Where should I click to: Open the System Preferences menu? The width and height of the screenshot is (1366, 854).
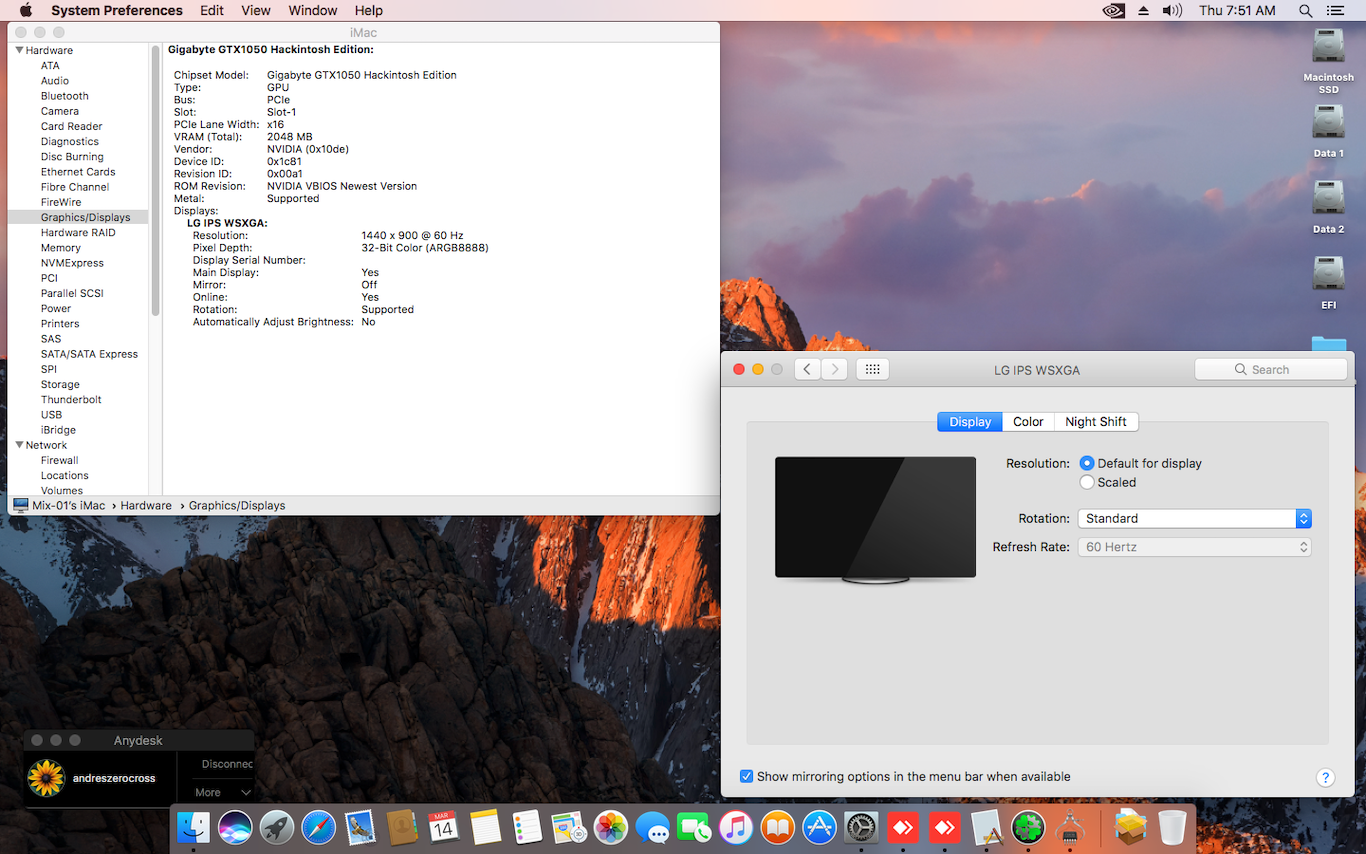(x=117, y=11)
